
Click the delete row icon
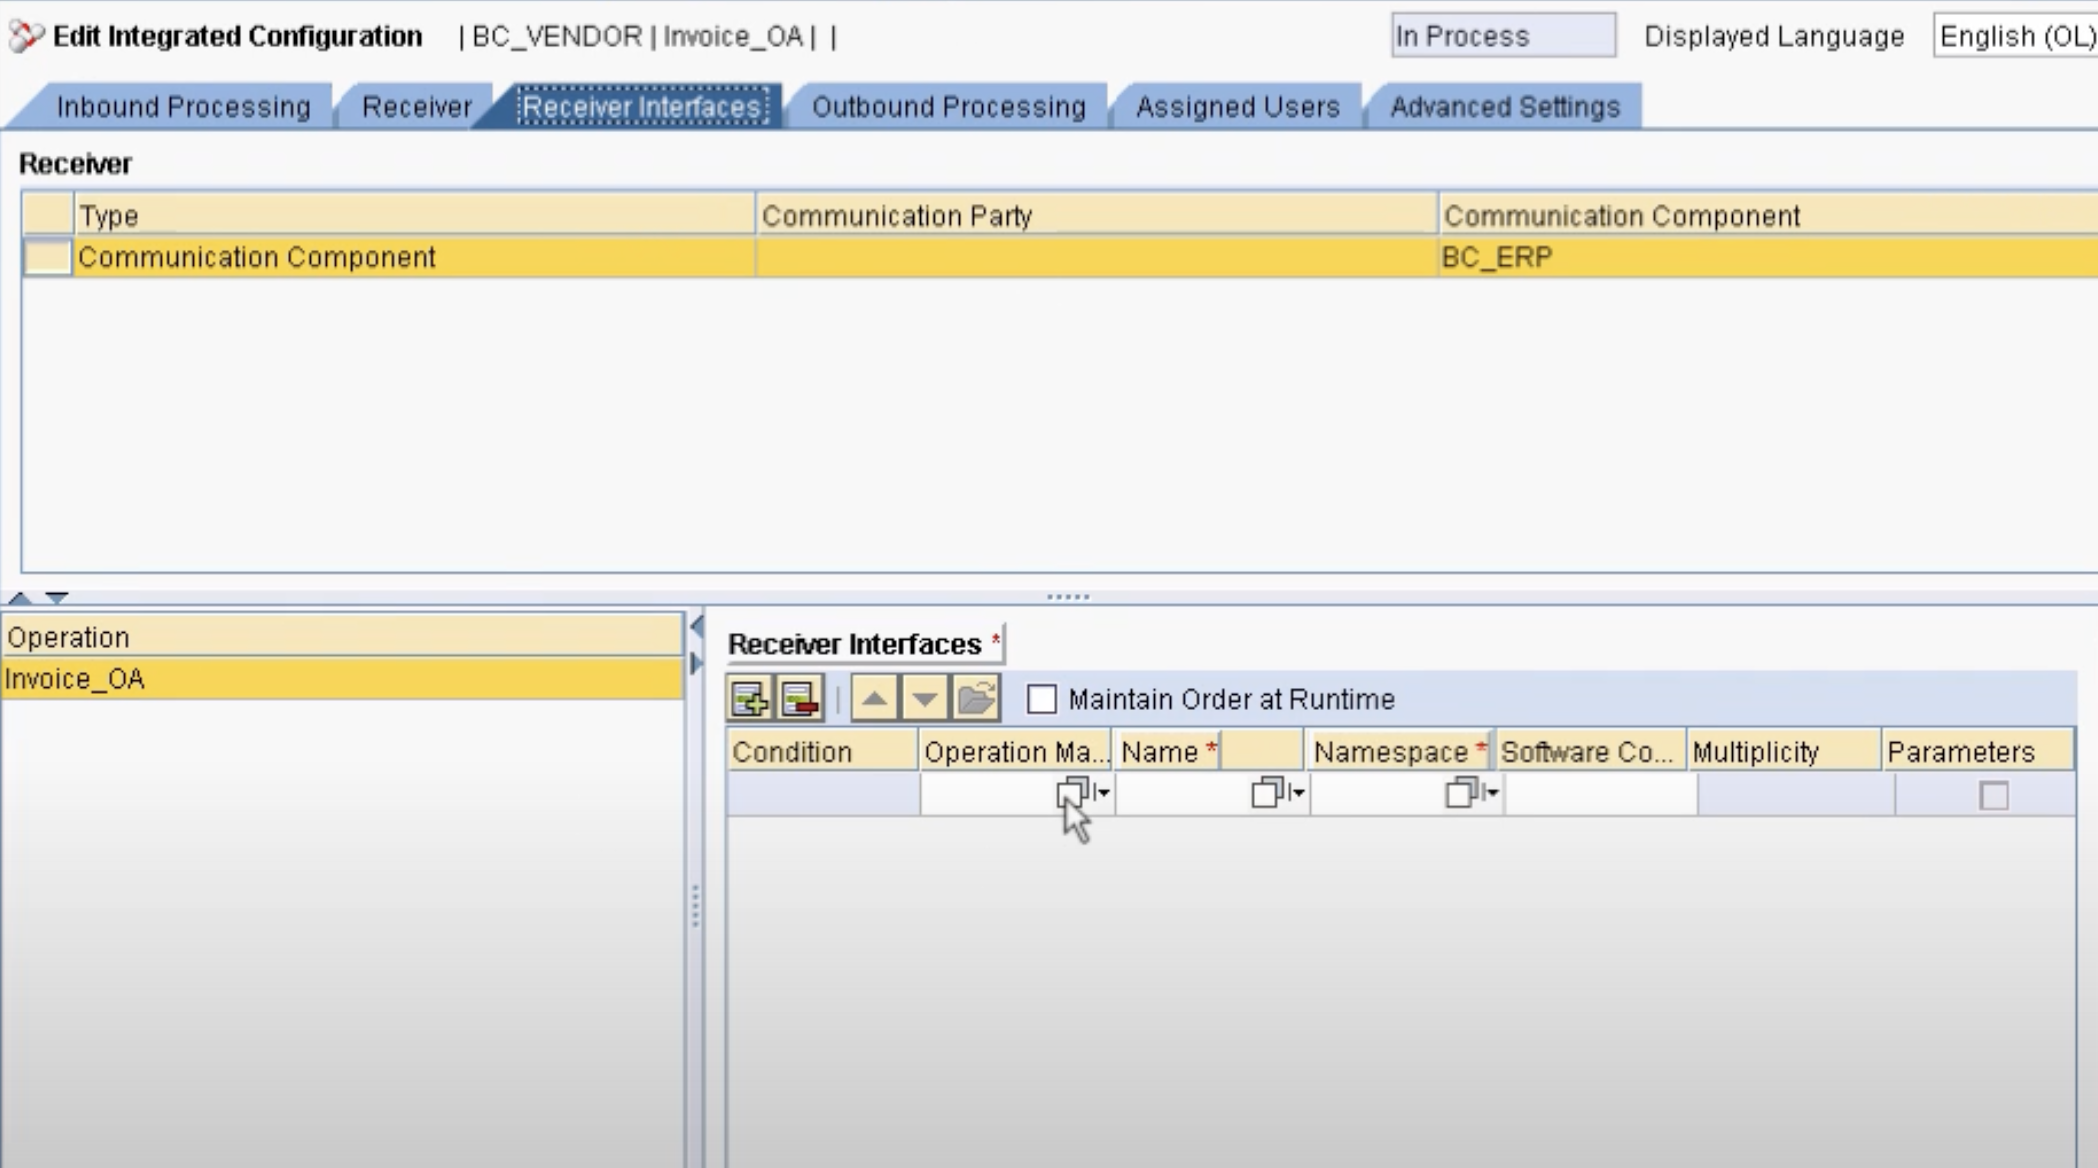[799, 699]
